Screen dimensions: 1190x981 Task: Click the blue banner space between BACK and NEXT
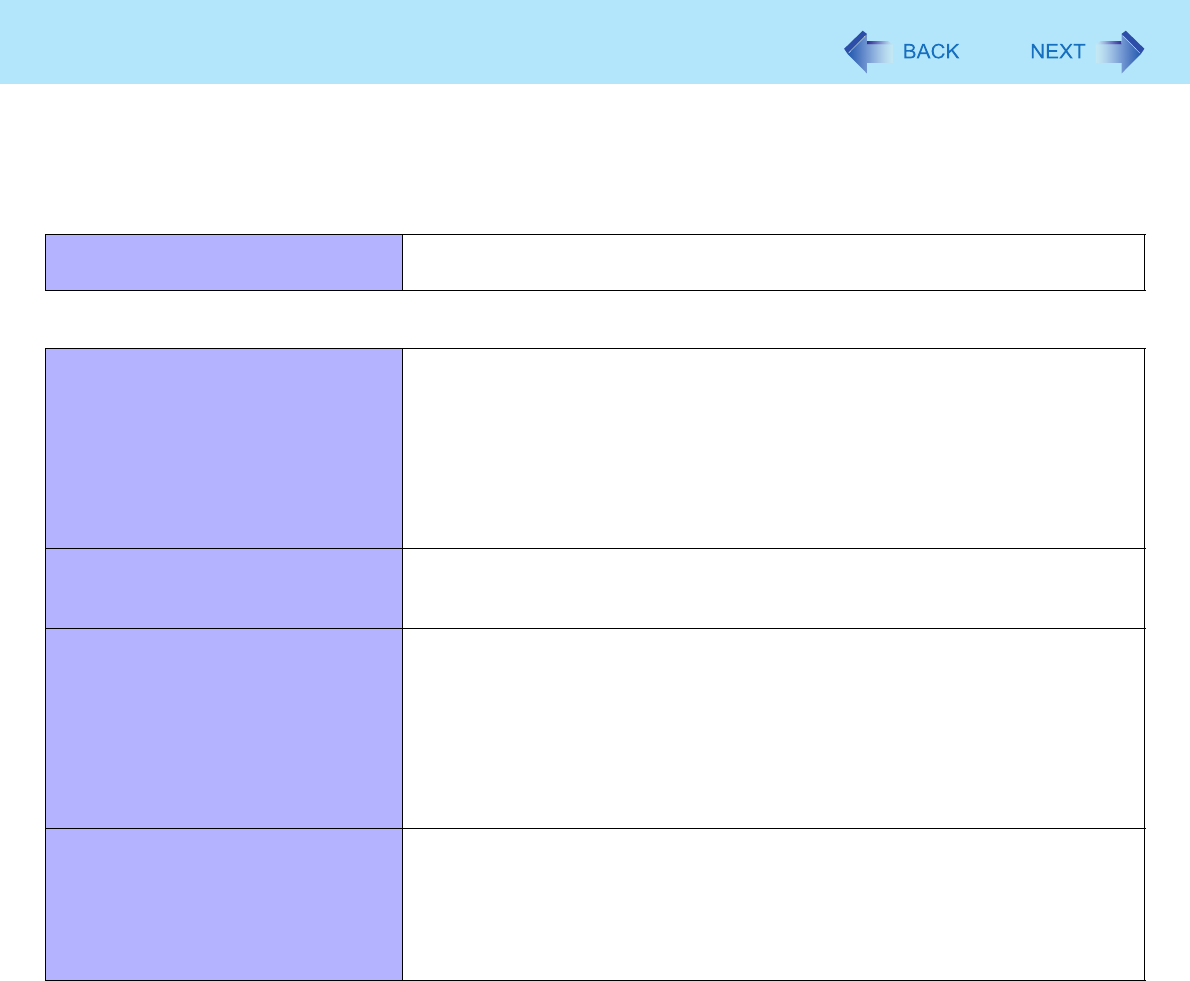[x=995, y=52]
